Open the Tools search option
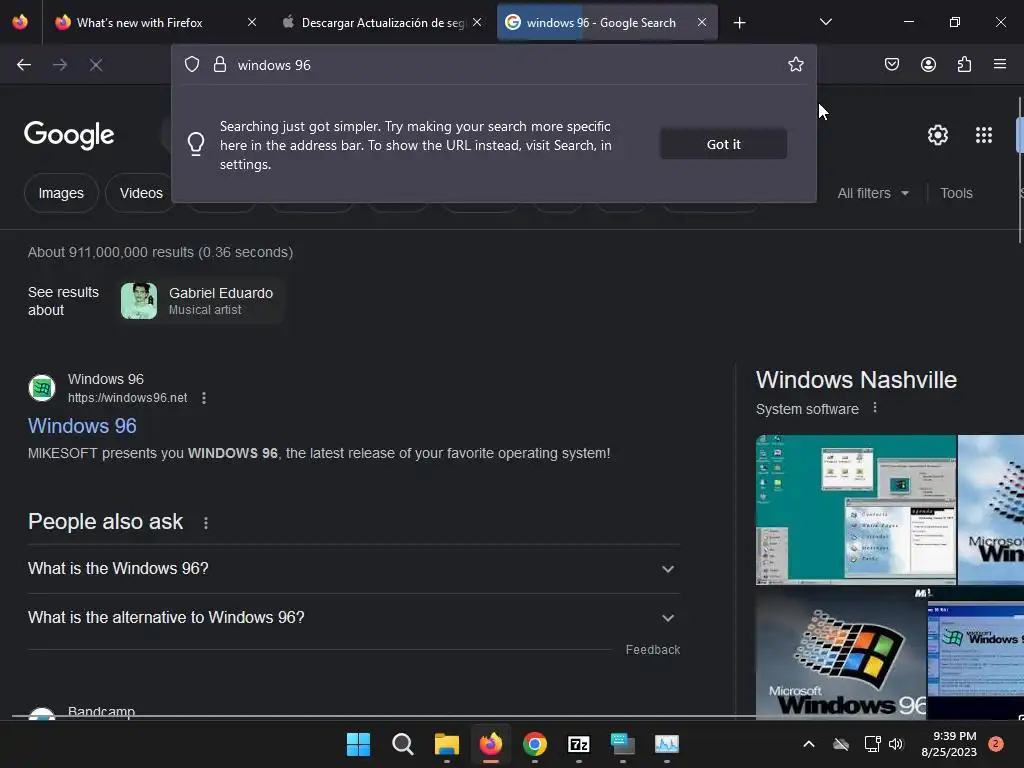This screenshot has width=1024, height=768. point(956,193)
